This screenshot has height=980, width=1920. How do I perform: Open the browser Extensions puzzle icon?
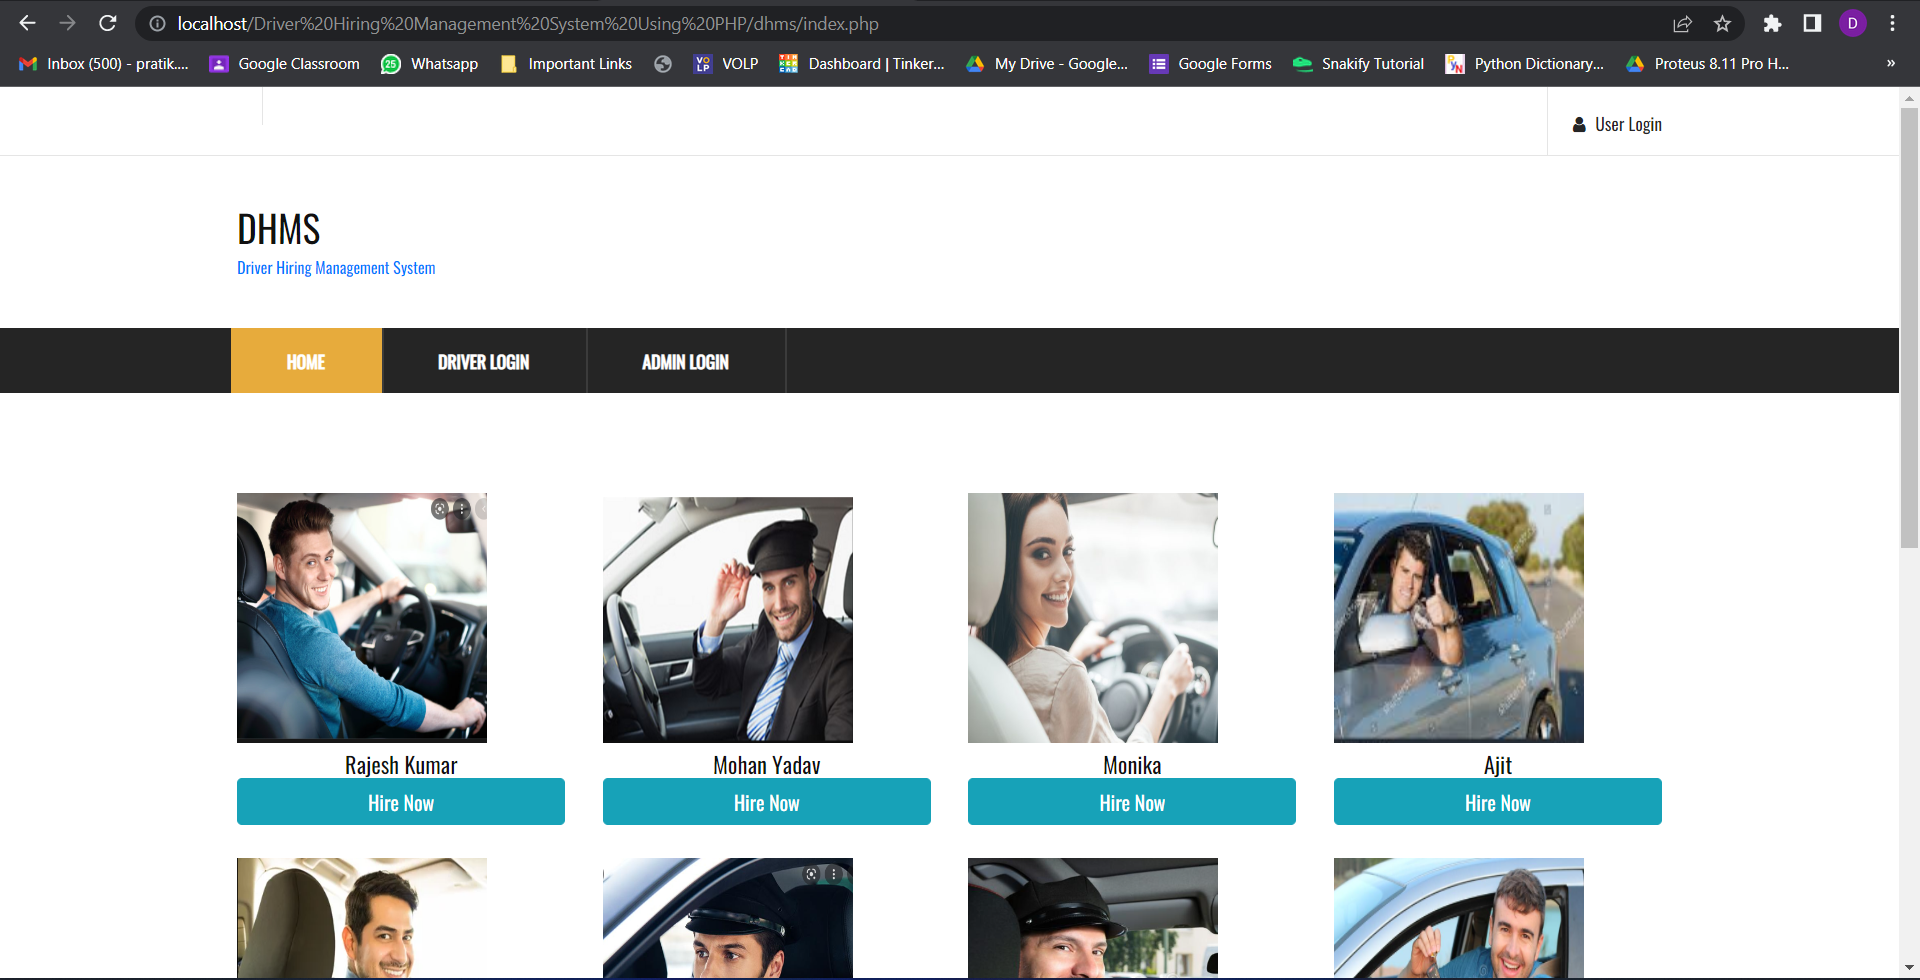(1772, 23)
